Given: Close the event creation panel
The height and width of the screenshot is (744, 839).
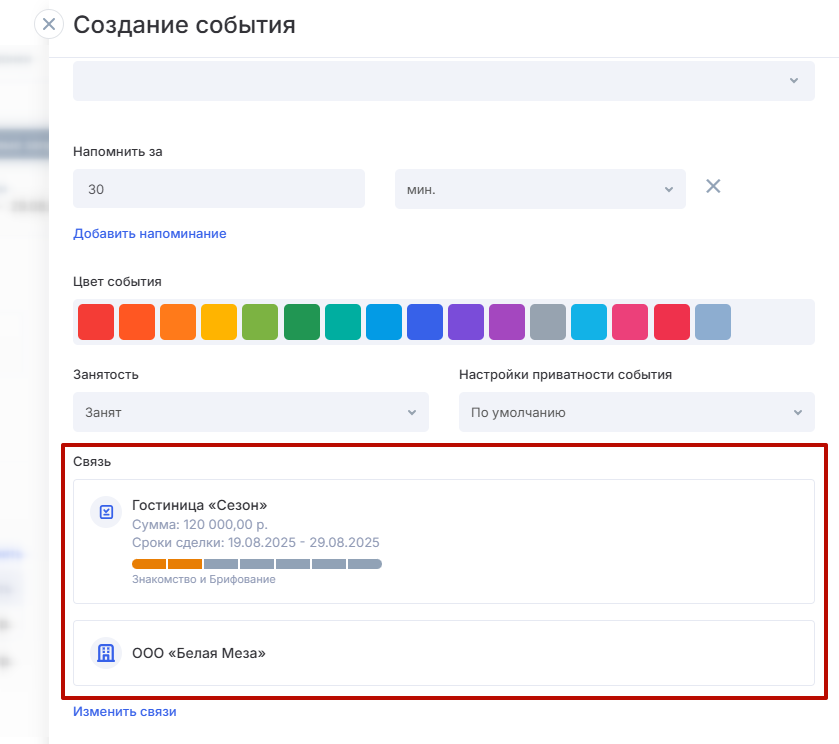Looking at the screenshot, I should [x=49, y=24].
